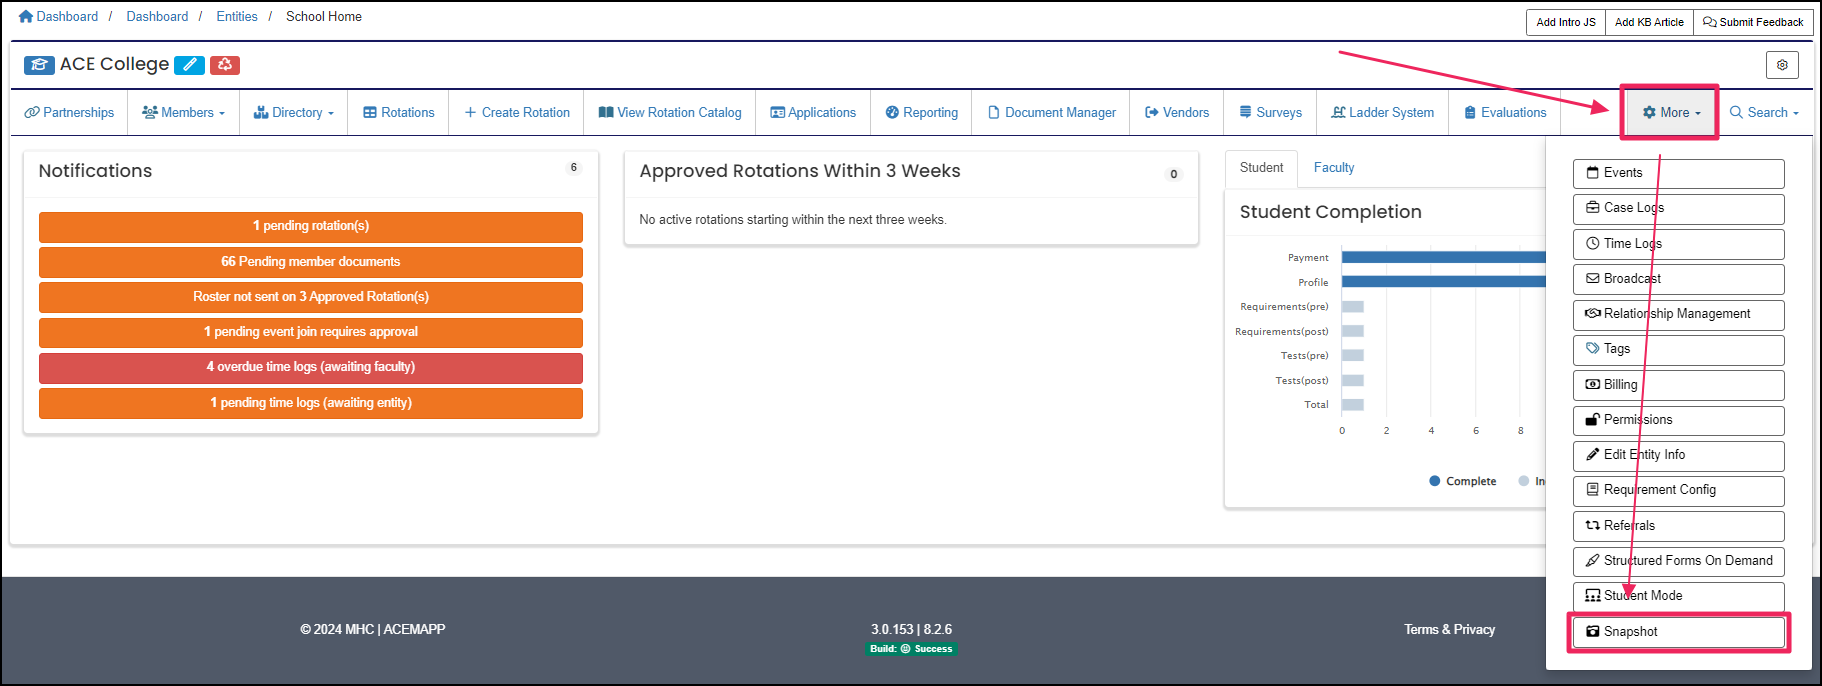Open the Surveys section
The image size is (1822, 686).
click(1270, 113)
